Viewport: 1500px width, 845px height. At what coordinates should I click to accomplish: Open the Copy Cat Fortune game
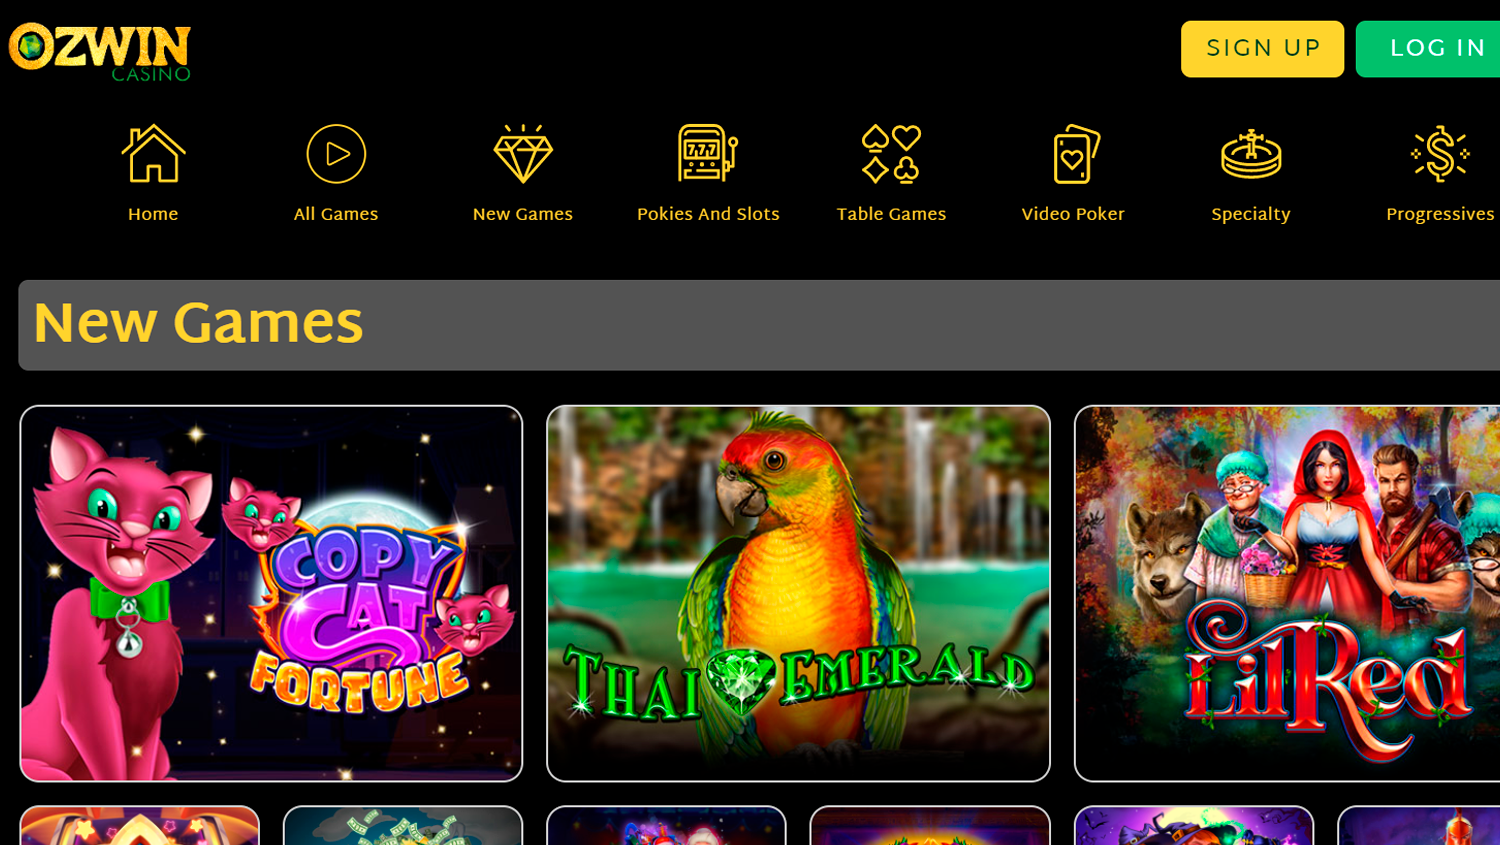pos(271,593)
